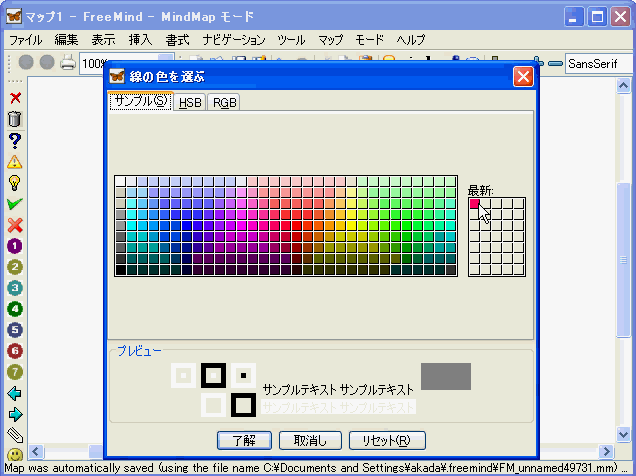Screen dimensions: 636x476
Task: Click the プレビュー section label
Action: tap(139, 351)
